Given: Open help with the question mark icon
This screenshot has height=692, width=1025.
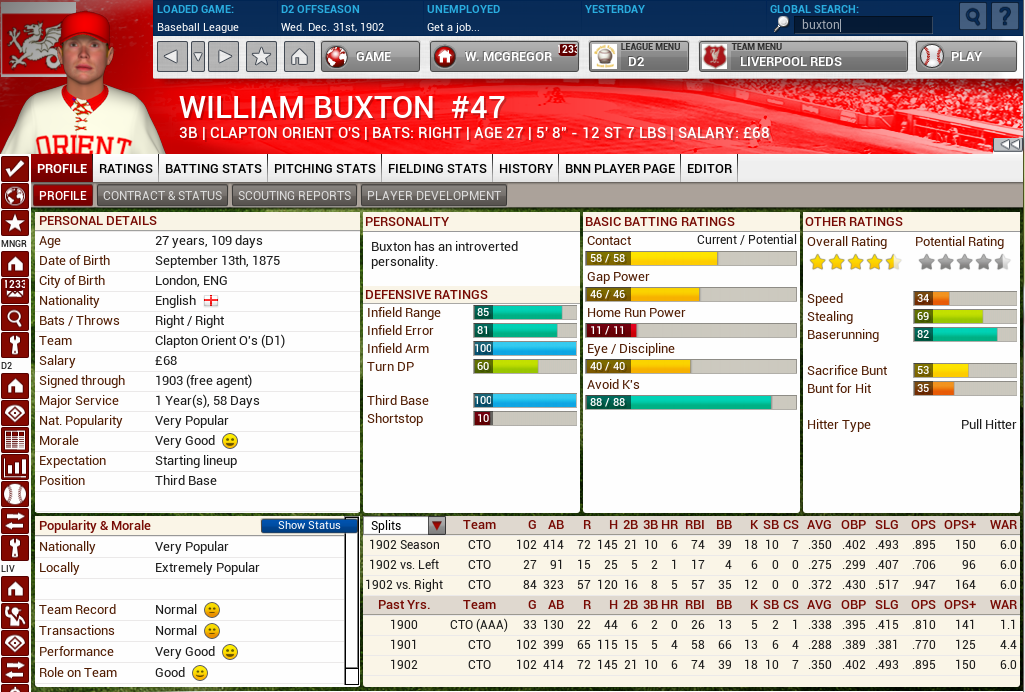Looking at the screenshot, I should click(1003, 17).
